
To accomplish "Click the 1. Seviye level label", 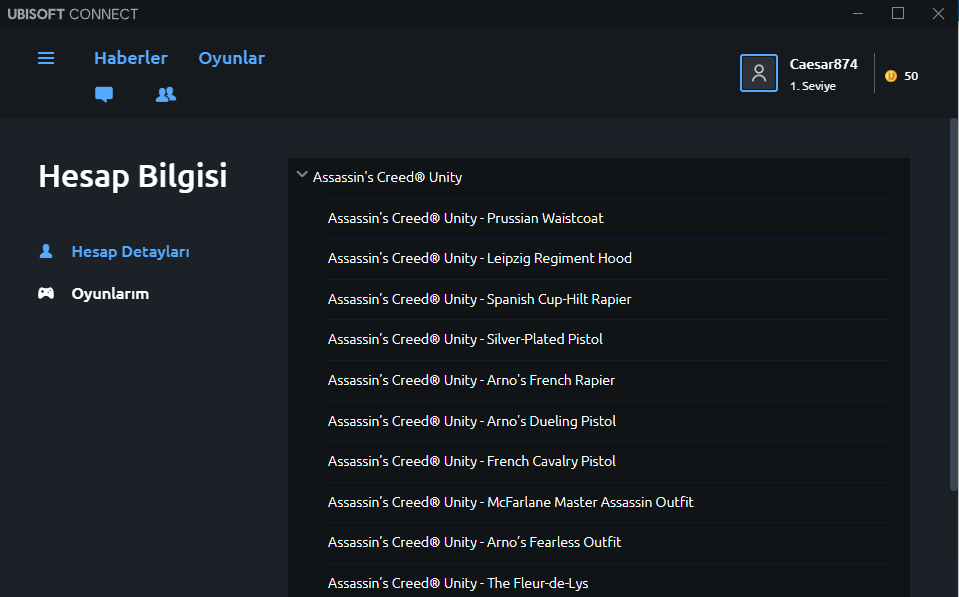I will tap(812, 86).
